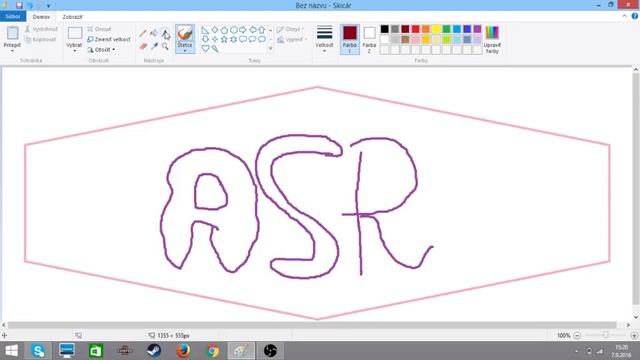Activate Farba 1 color slot
Image resolution: width=640 pixels, height=360 pixels.
coord(350,40)
